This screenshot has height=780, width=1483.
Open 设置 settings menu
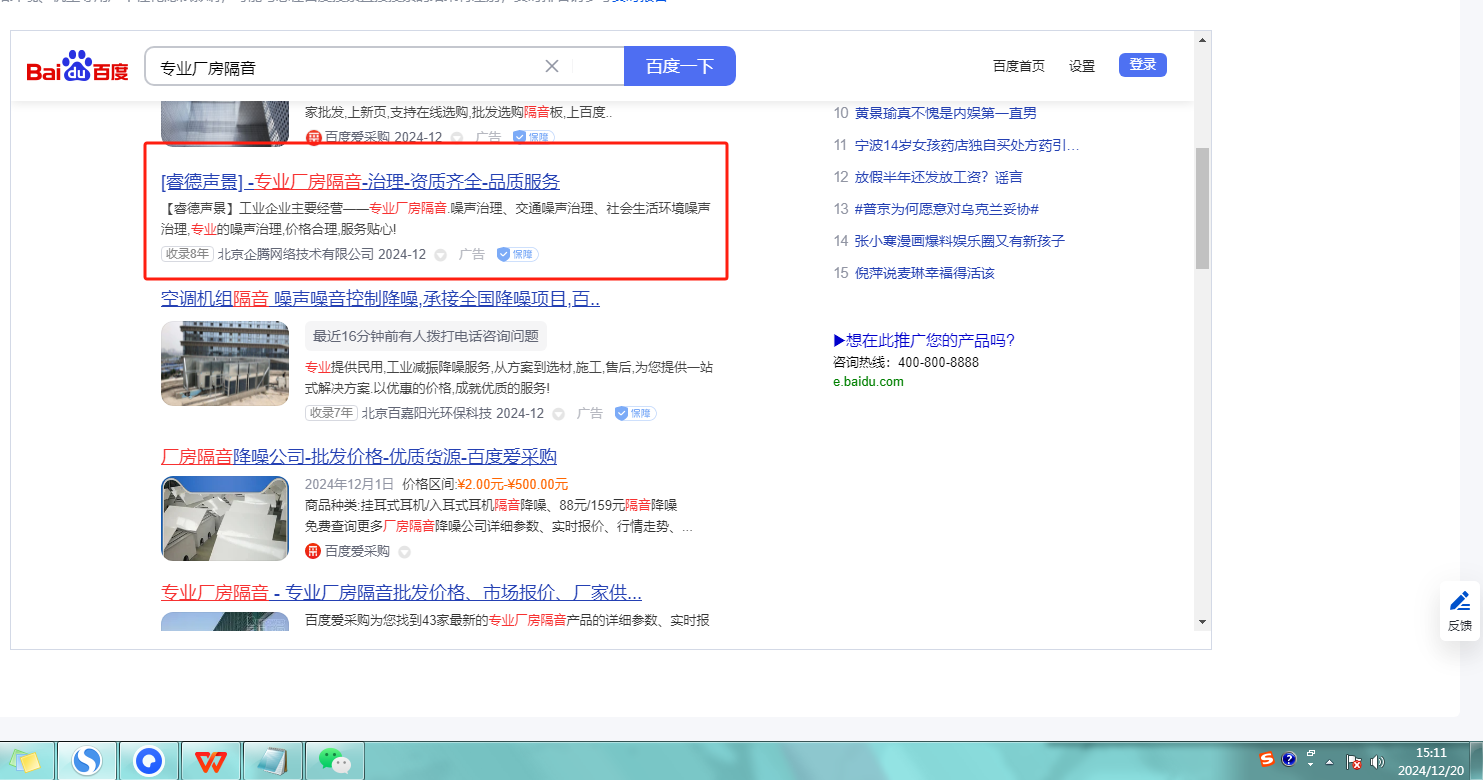pyautogui.click(x=1081, y=66)
